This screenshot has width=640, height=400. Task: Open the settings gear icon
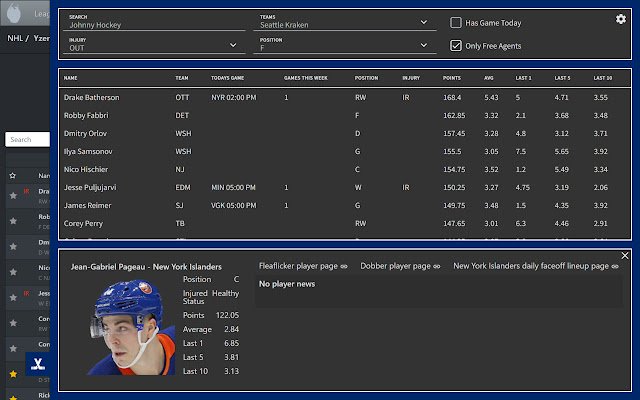click(x=620, y=19)
